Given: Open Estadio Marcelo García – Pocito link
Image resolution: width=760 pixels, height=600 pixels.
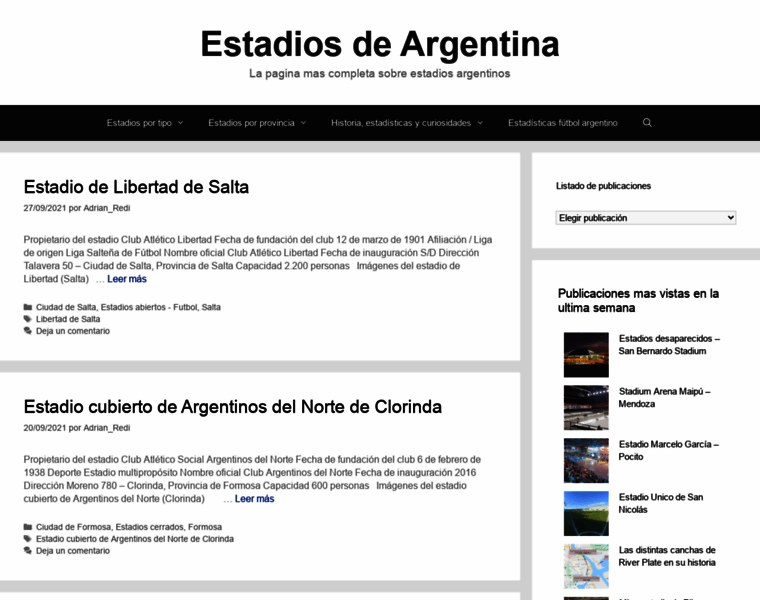Looking at the screenshot, I should coord(669,450).
